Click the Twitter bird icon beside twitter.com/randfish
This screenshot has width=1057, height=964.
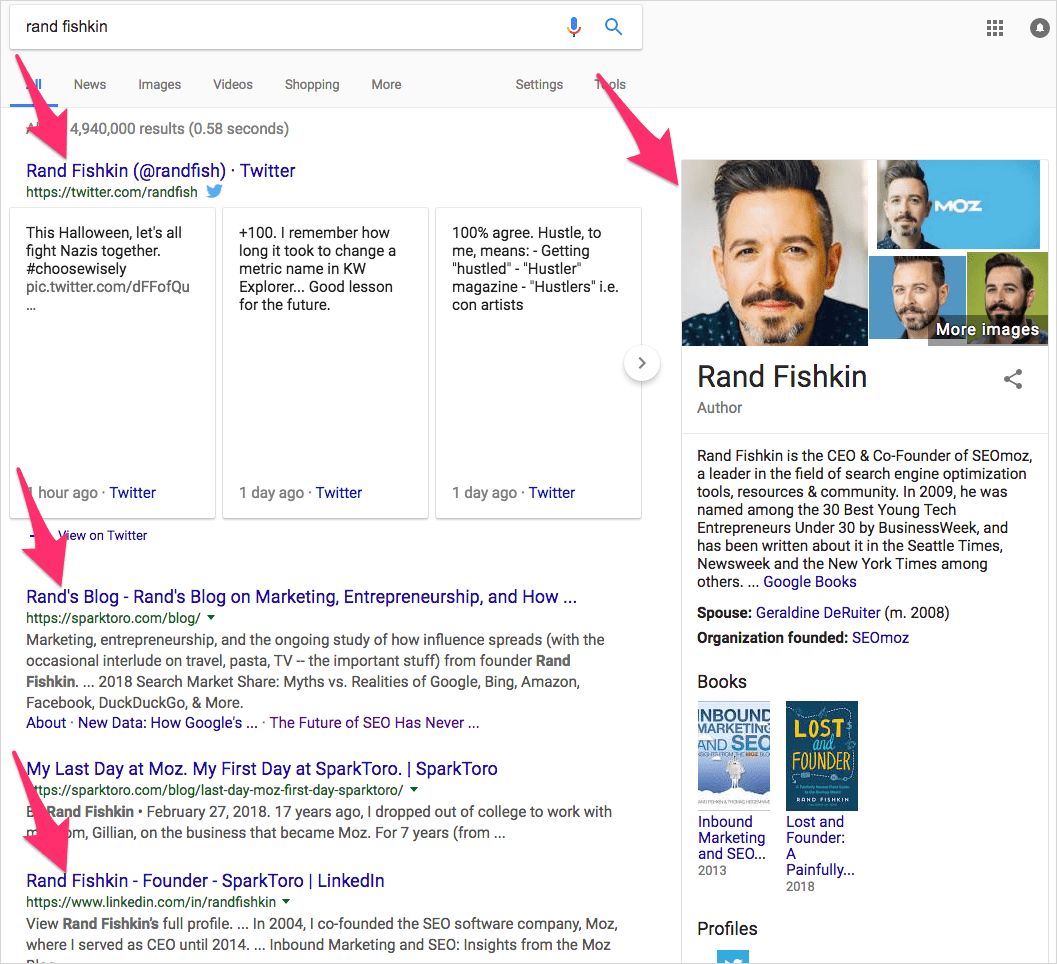click(214, 191)
